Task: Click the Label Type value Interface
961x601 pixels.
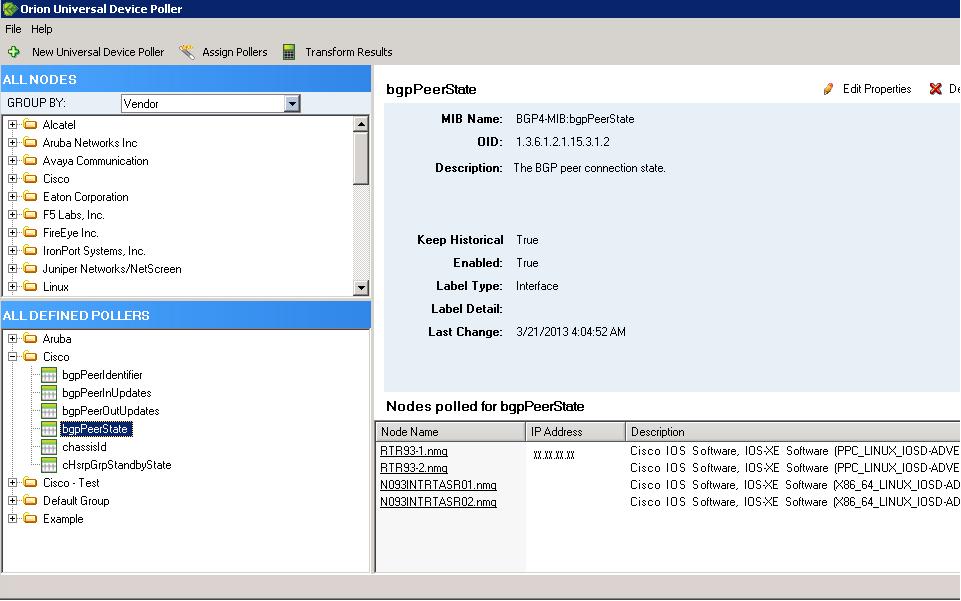Action: [x=537, y=286]
